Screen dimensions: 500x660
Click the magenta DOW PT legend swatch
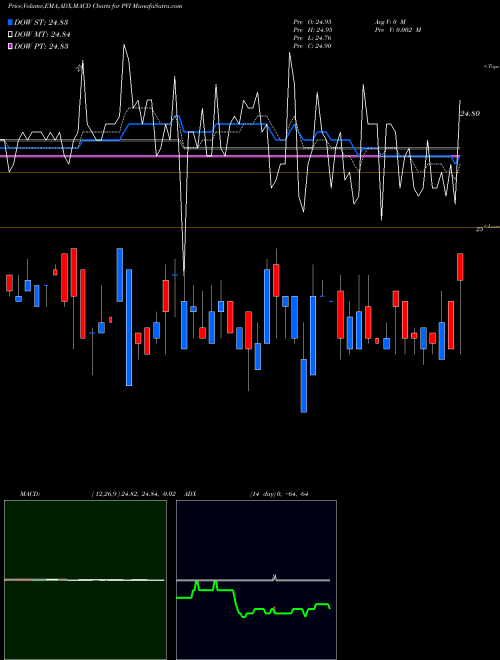(10, 46)
